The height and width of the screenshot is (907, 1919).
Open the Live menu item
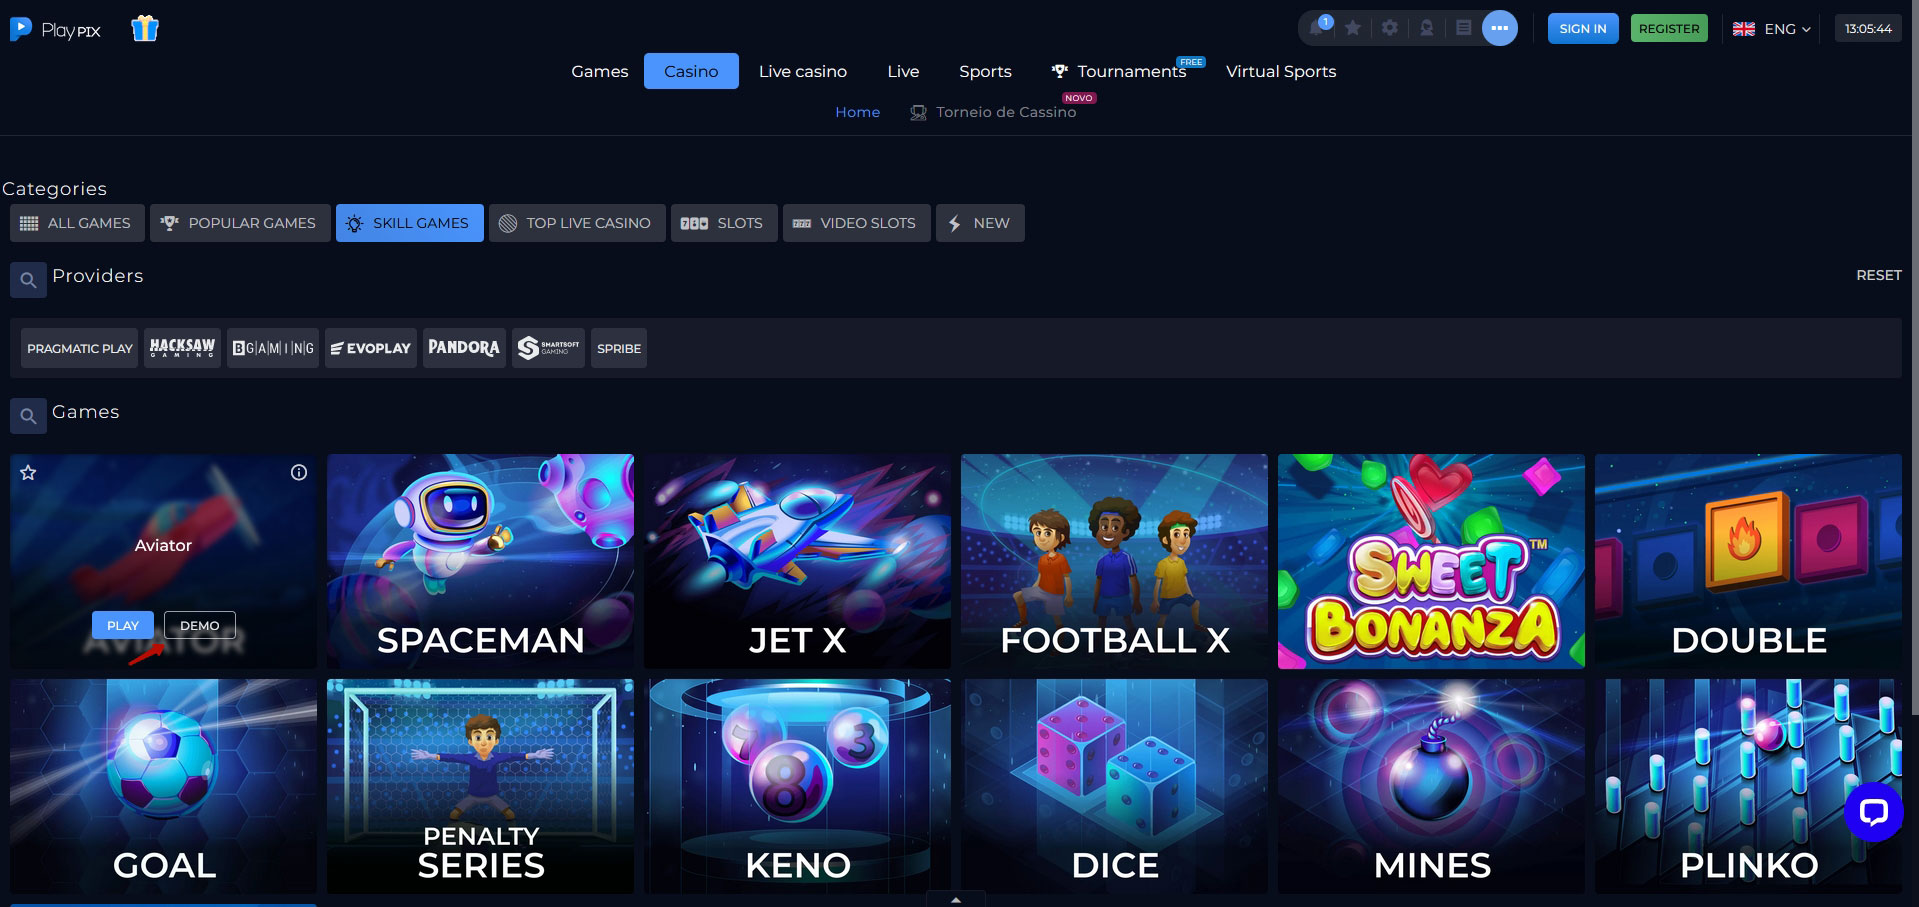[x=903, y=71]
